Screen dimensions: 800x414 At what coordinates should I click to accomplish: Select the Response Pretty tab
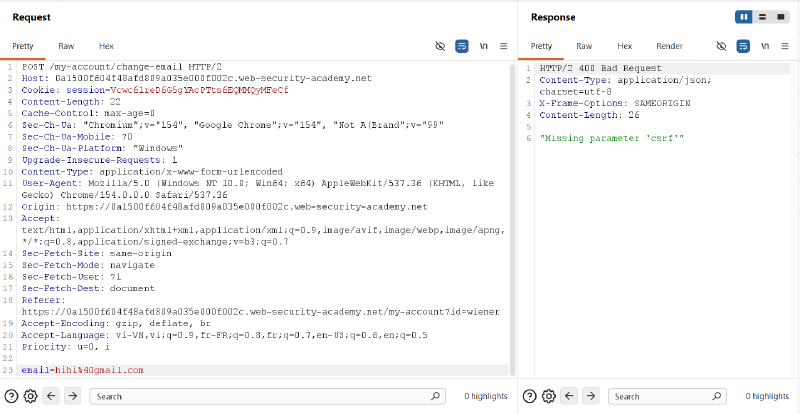541,46
